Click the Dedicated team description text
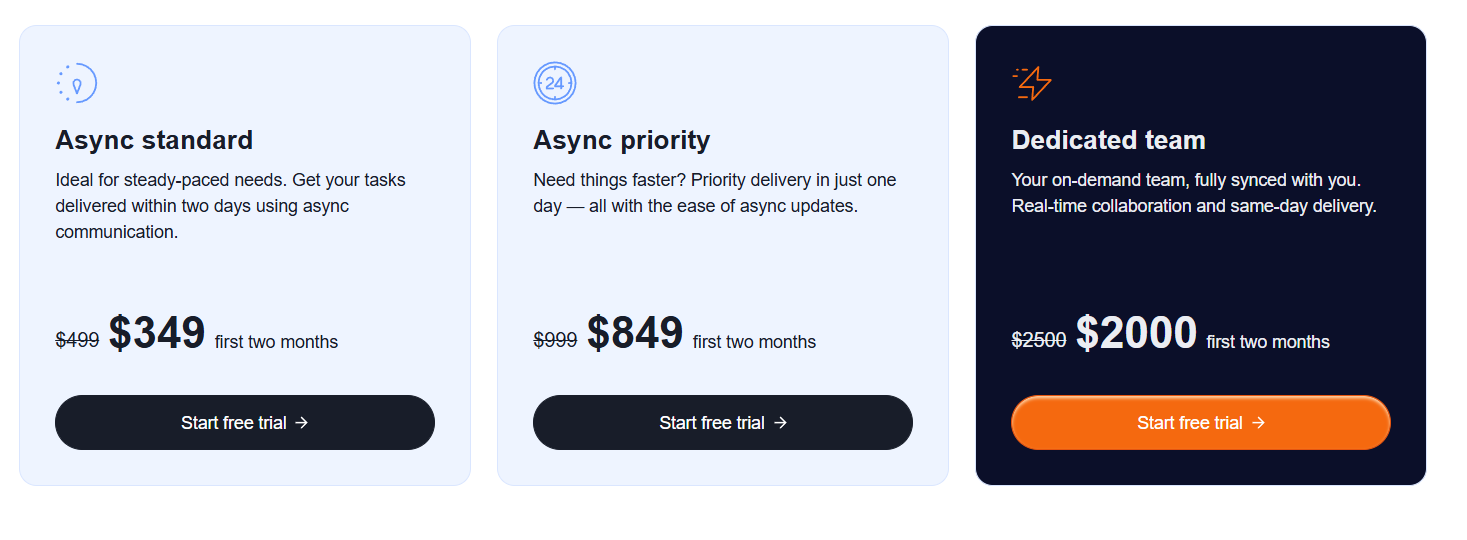This screenshot has height=540, width=1467. 1193,193
